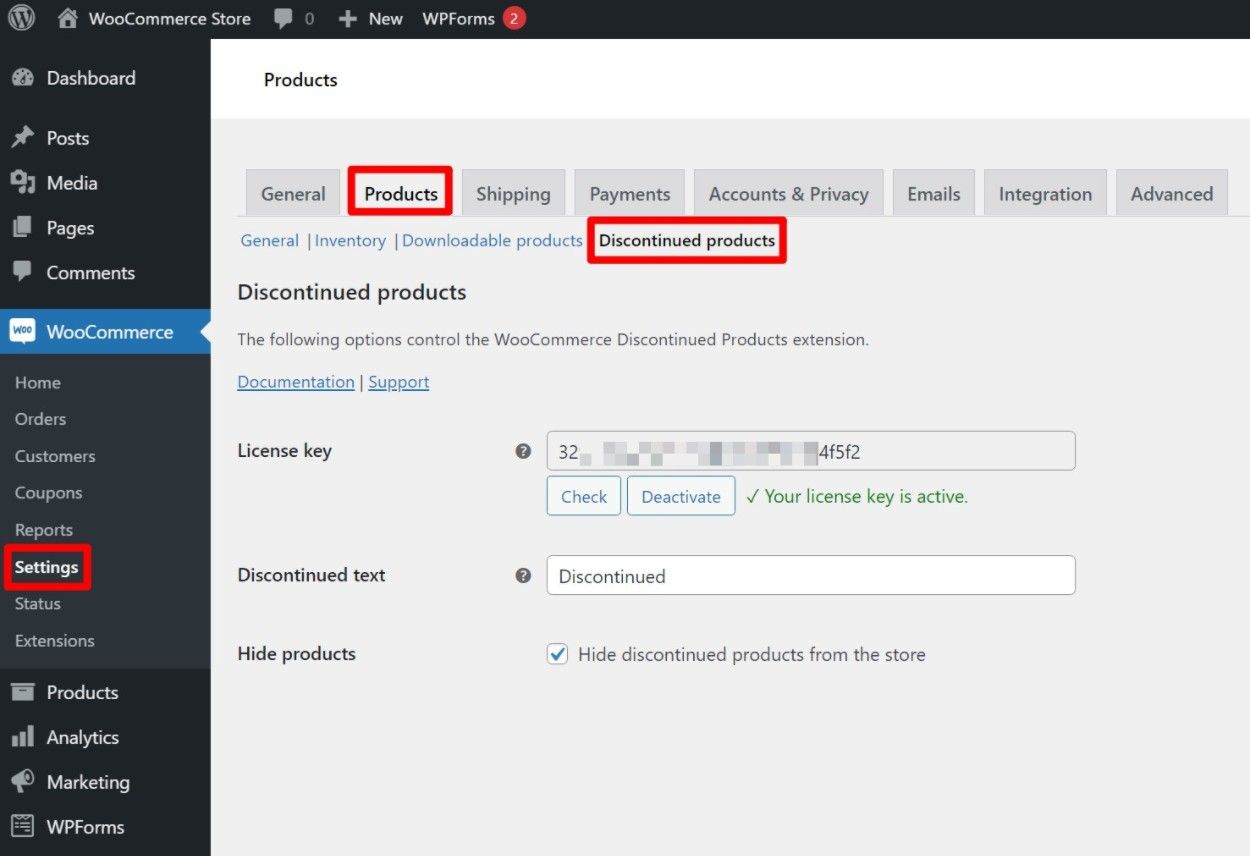Image resolution: width=1250 pixels, height=856 pixels.
Task: Click the WordPress logo icon
Action: pos(21,18)
